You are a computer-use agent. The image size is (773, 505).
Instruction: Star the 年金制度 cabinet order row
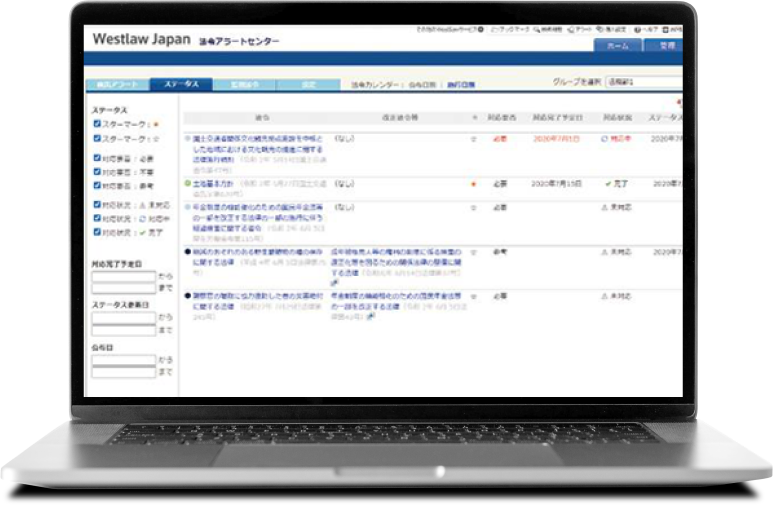click(474, 208)
